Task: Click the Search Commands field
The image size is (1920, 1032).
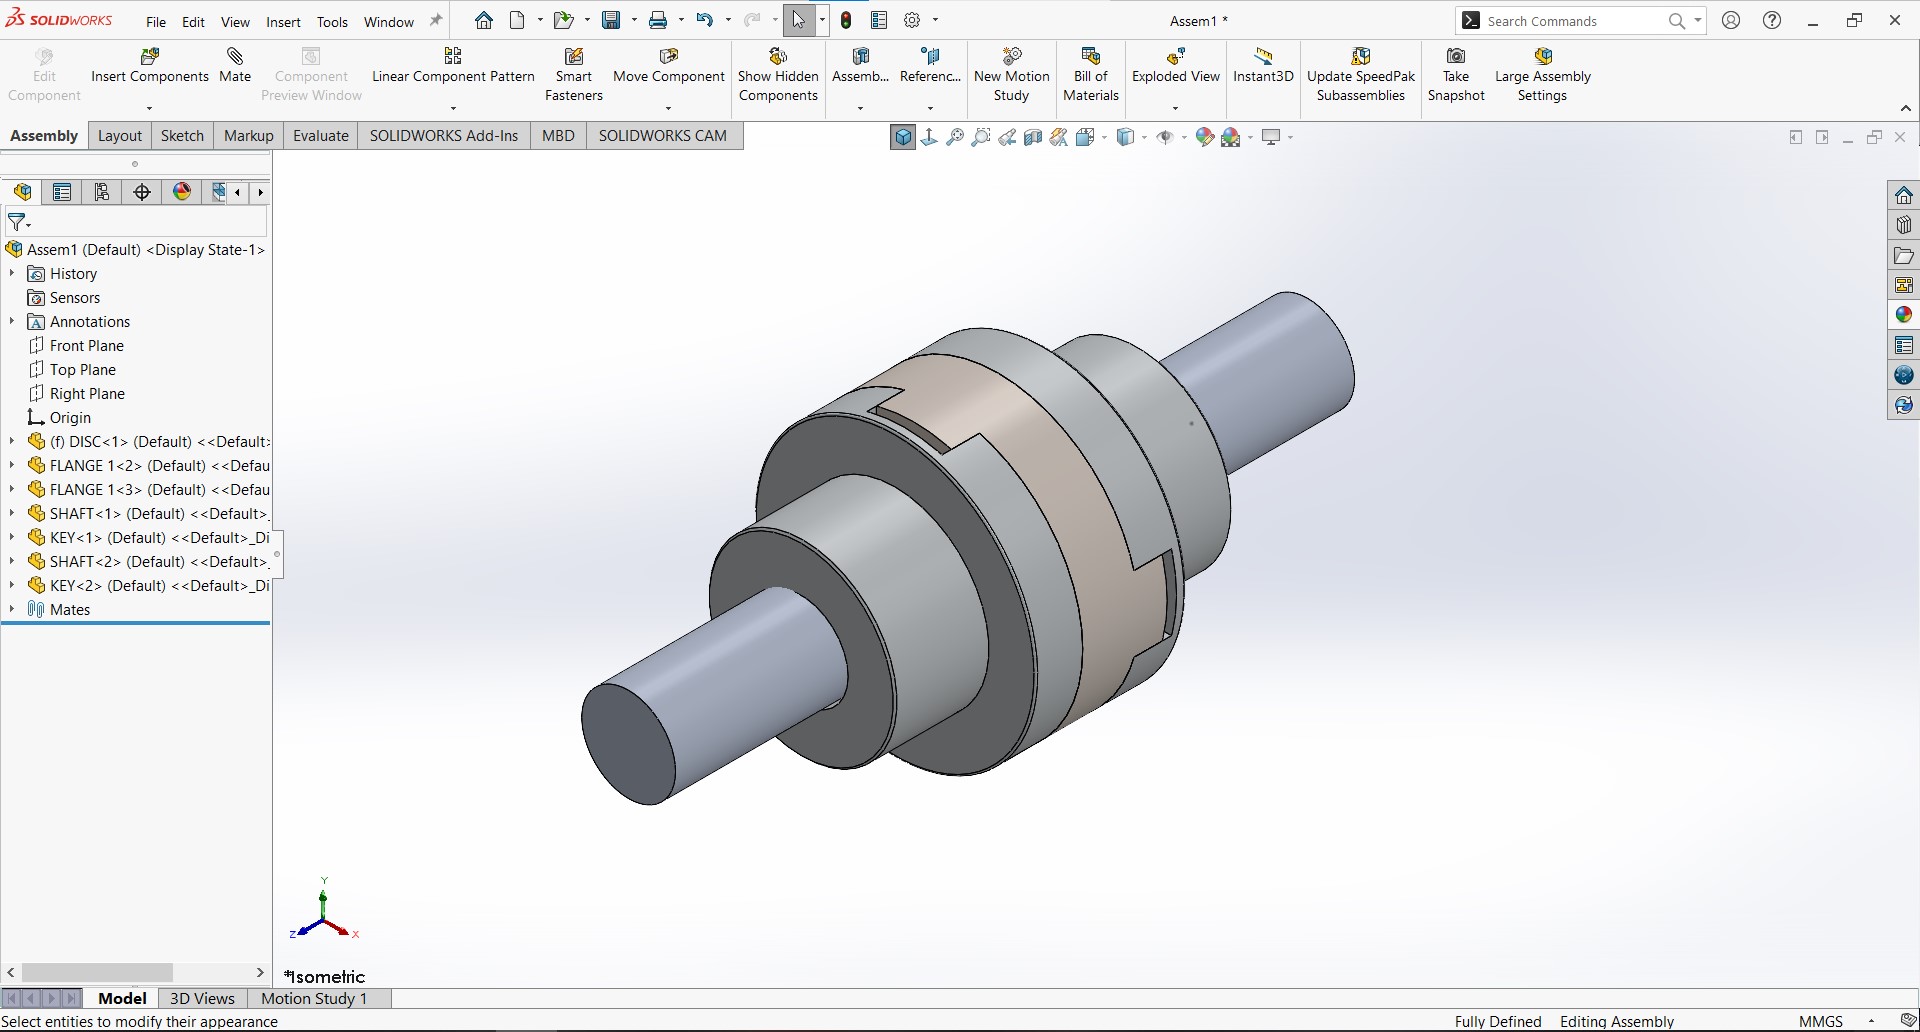Action: point(1581,21)
